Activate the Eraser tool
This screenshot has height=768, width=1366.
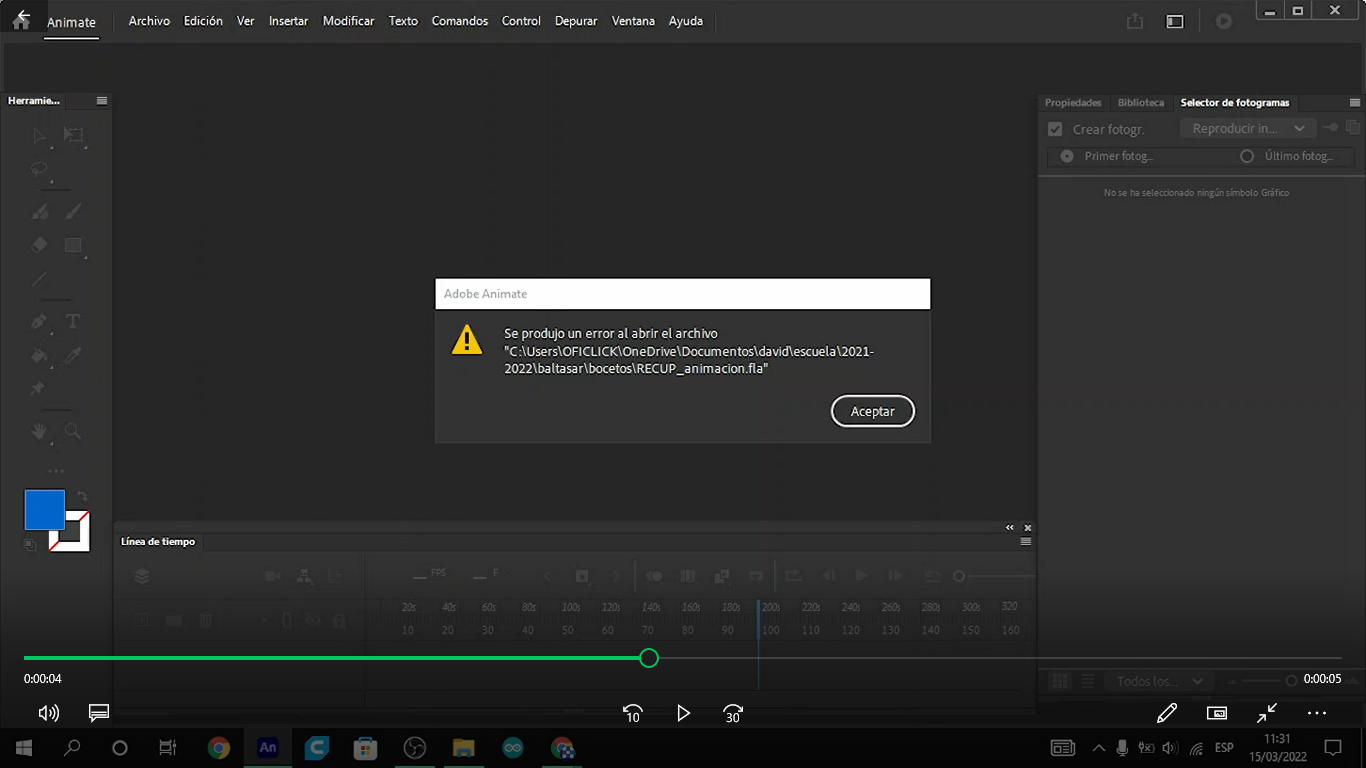(x=39, y=244)
